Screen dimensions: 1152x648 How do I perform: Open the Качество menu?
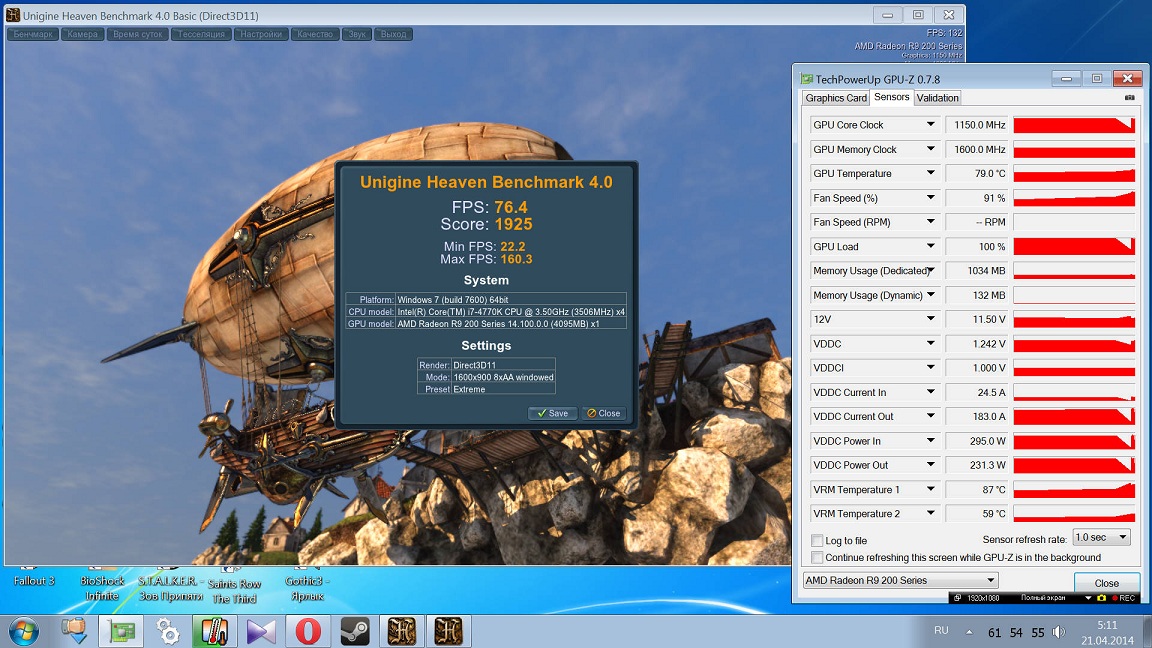(x=315, y=34)
